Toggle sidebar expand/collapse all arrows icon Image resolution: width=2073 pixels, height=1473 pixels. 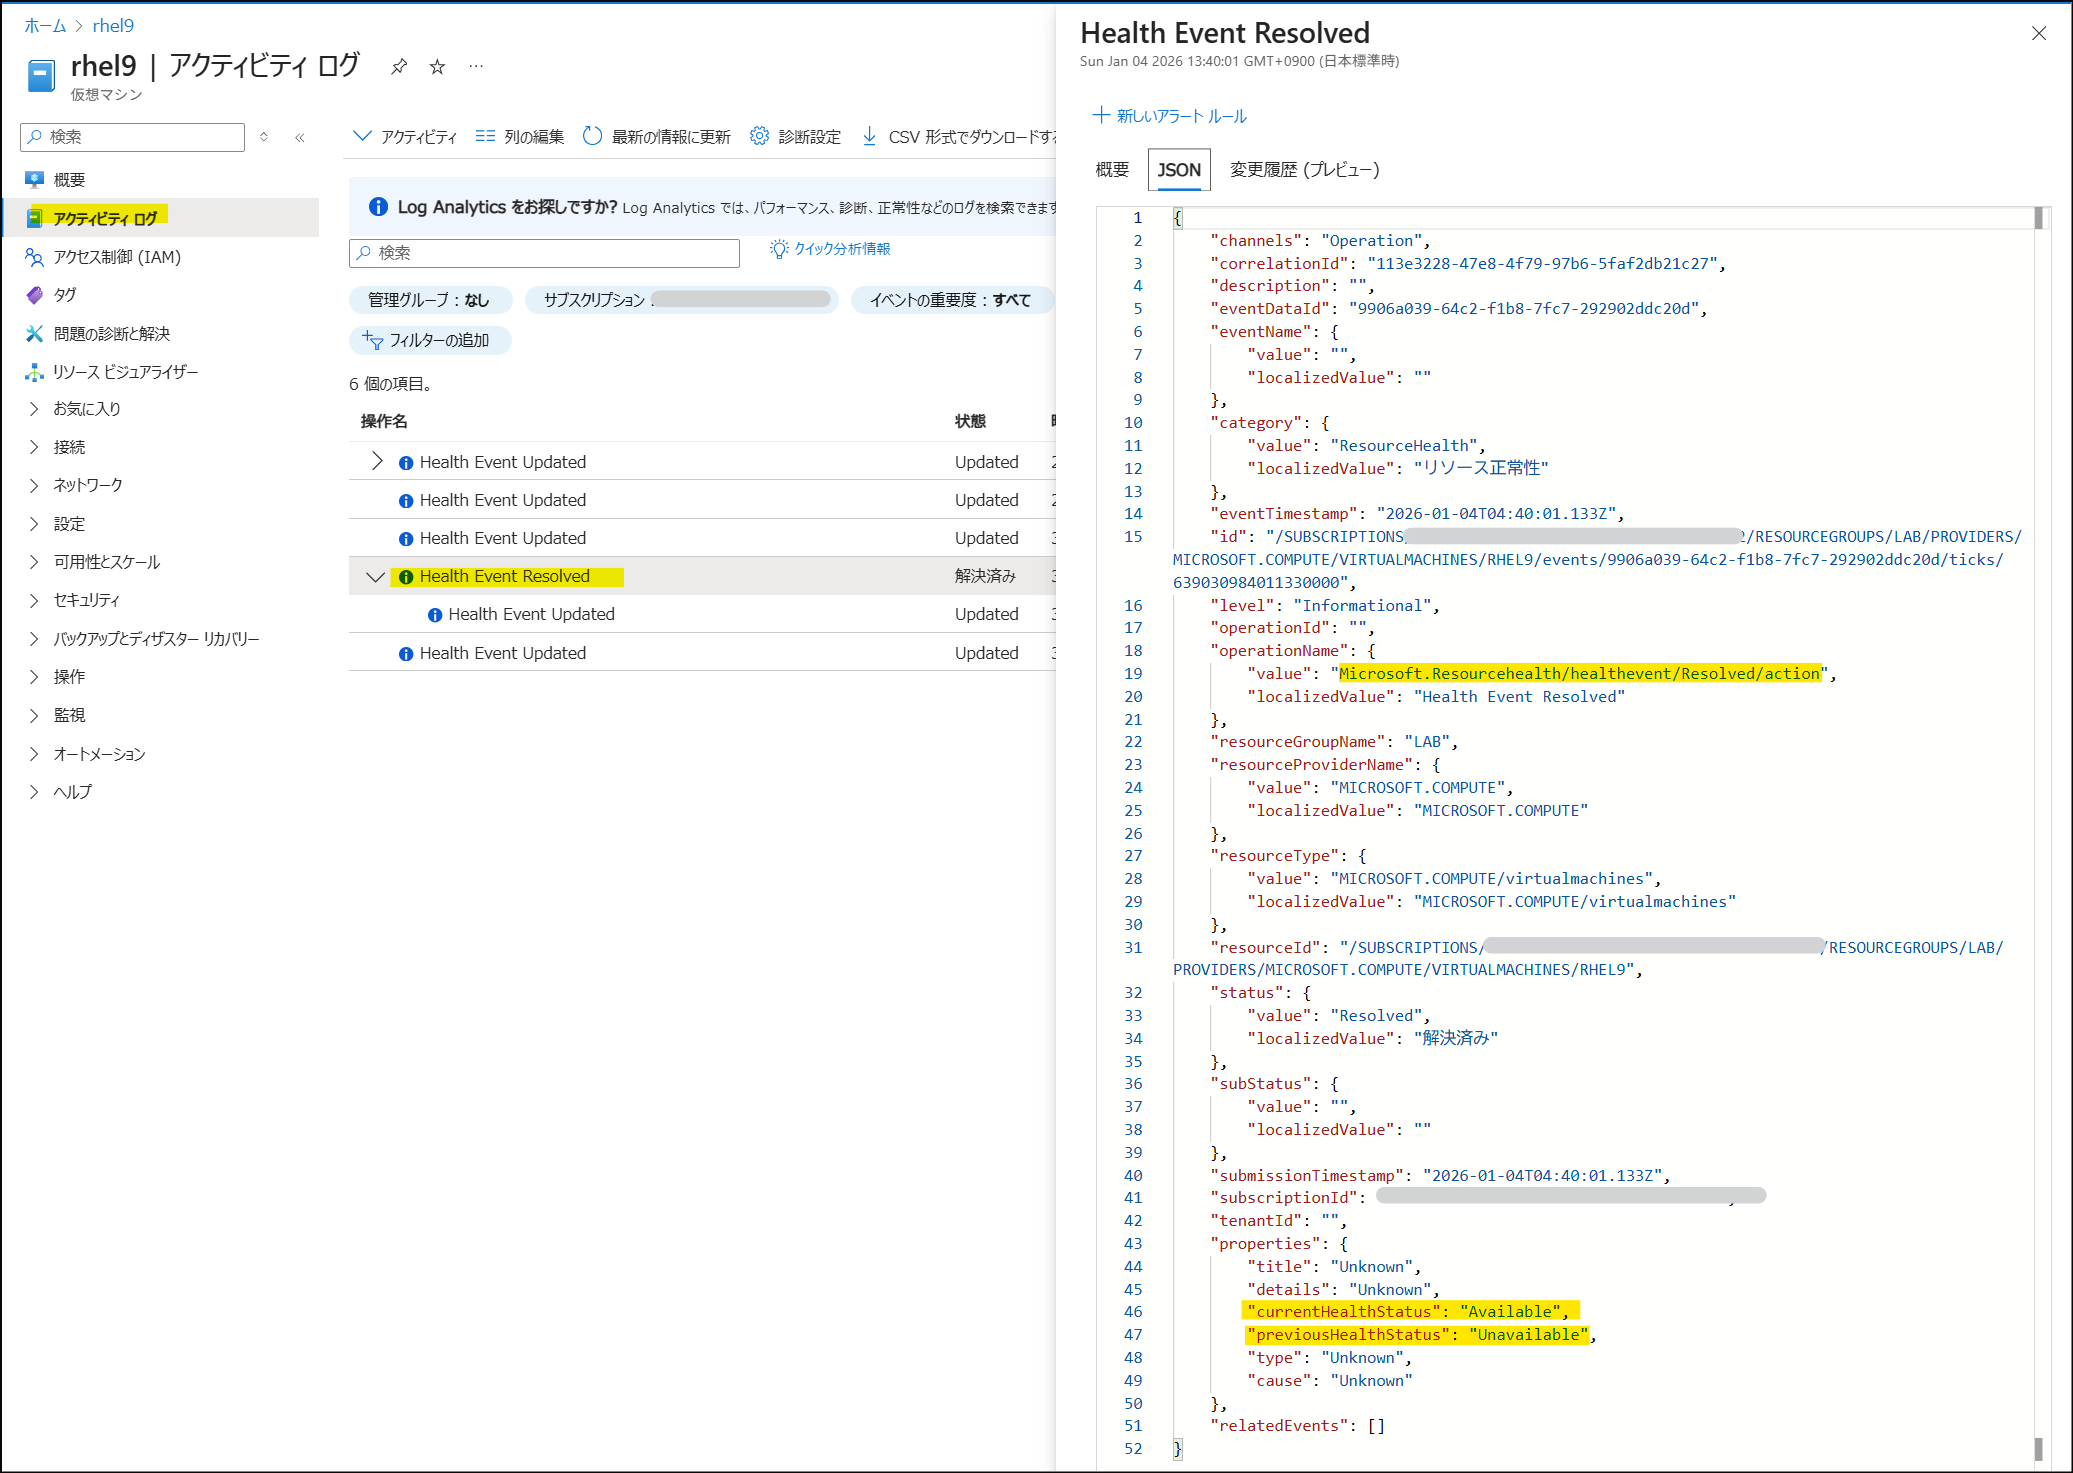(x=264, y=137)
